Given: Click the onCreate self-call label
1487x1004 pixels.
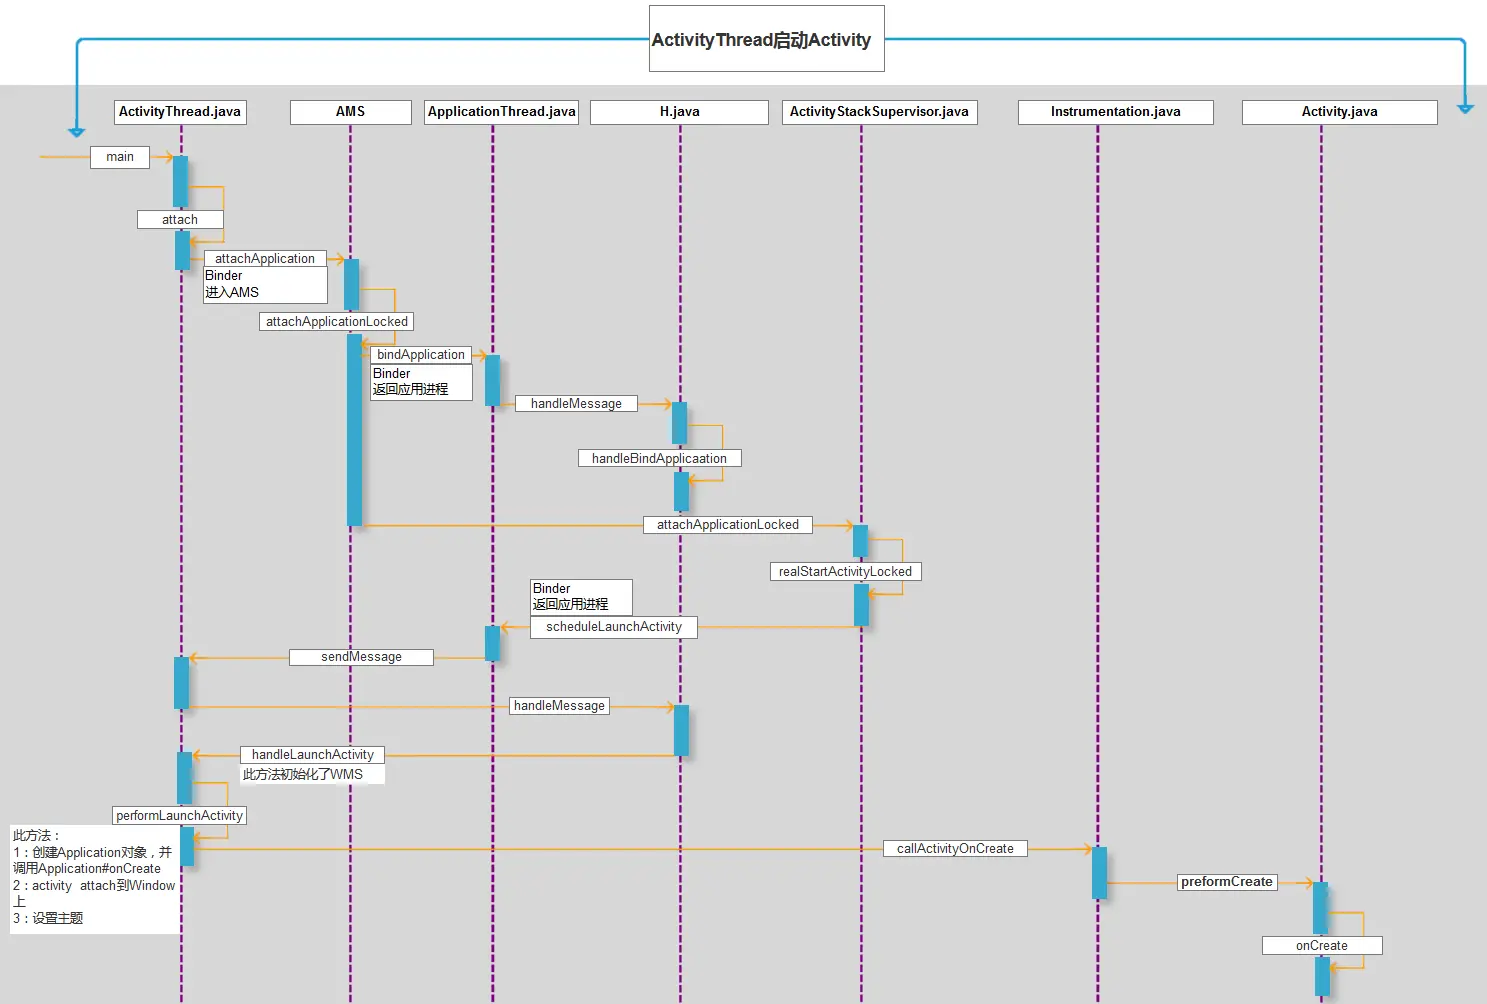Looking at the screenshot, I should click(1322, 946).
